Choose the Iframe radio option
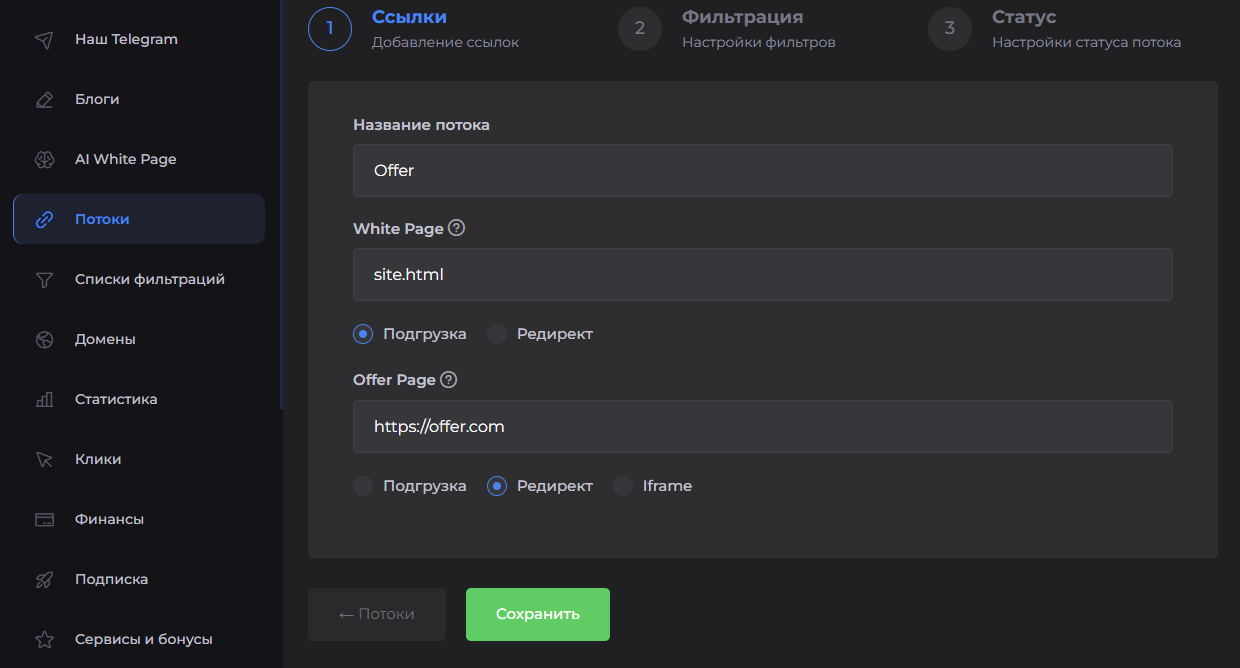This screenshot has width=1240, height=668. 623,486
